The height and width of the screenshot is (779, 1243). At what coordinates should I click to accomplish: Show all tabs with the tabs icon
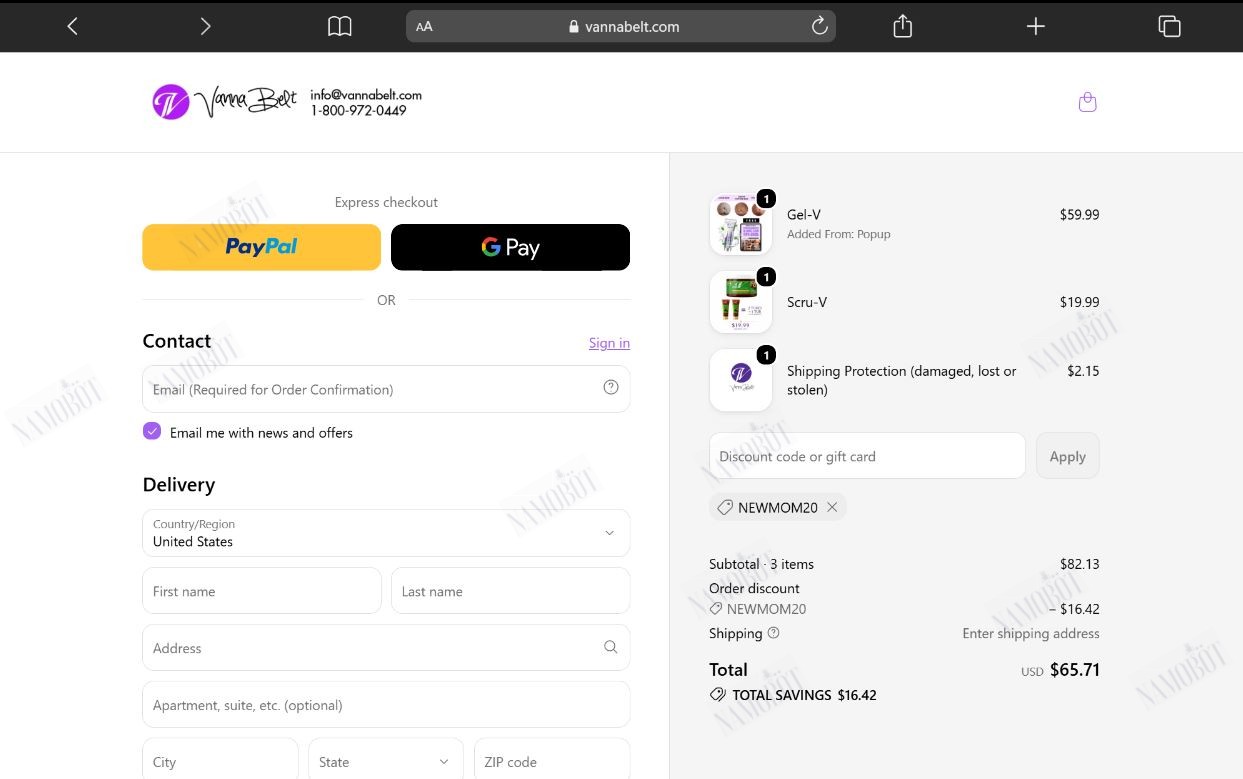tap(1169, 27)
